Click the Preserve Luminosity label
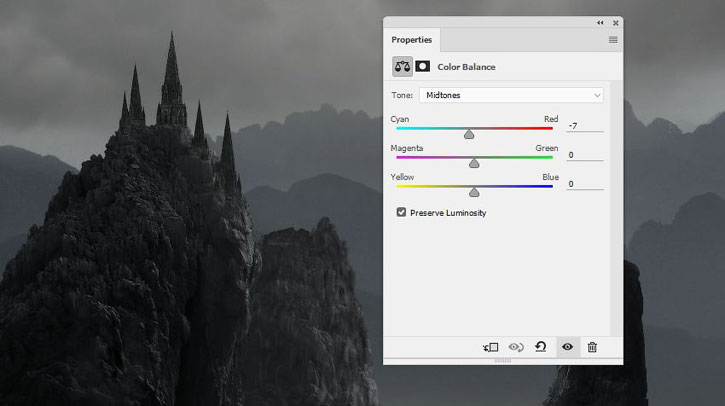 click(x=448, y=213)
